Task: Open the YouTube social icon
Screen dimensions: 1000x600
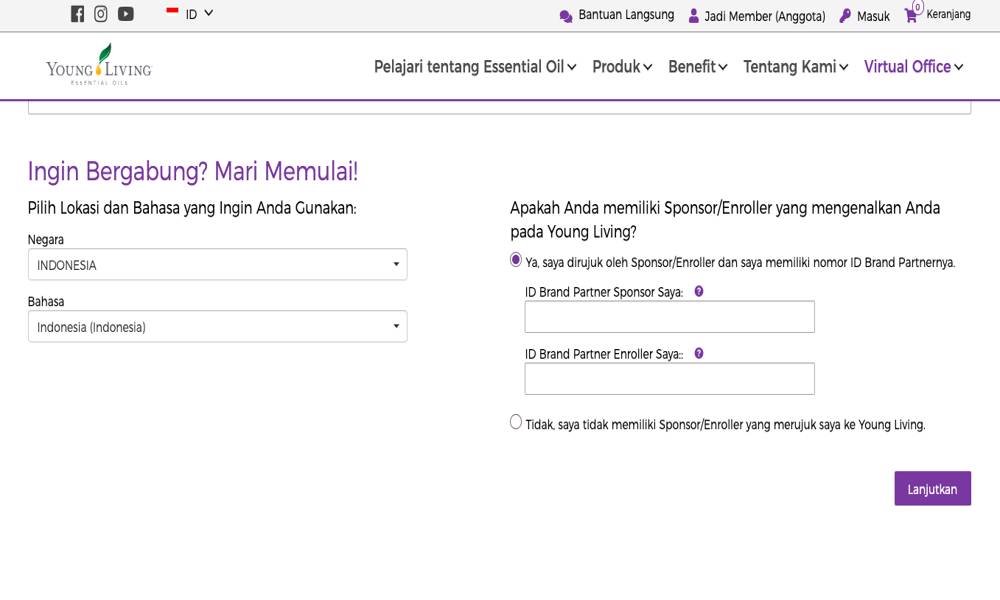Action: (126, 13)
